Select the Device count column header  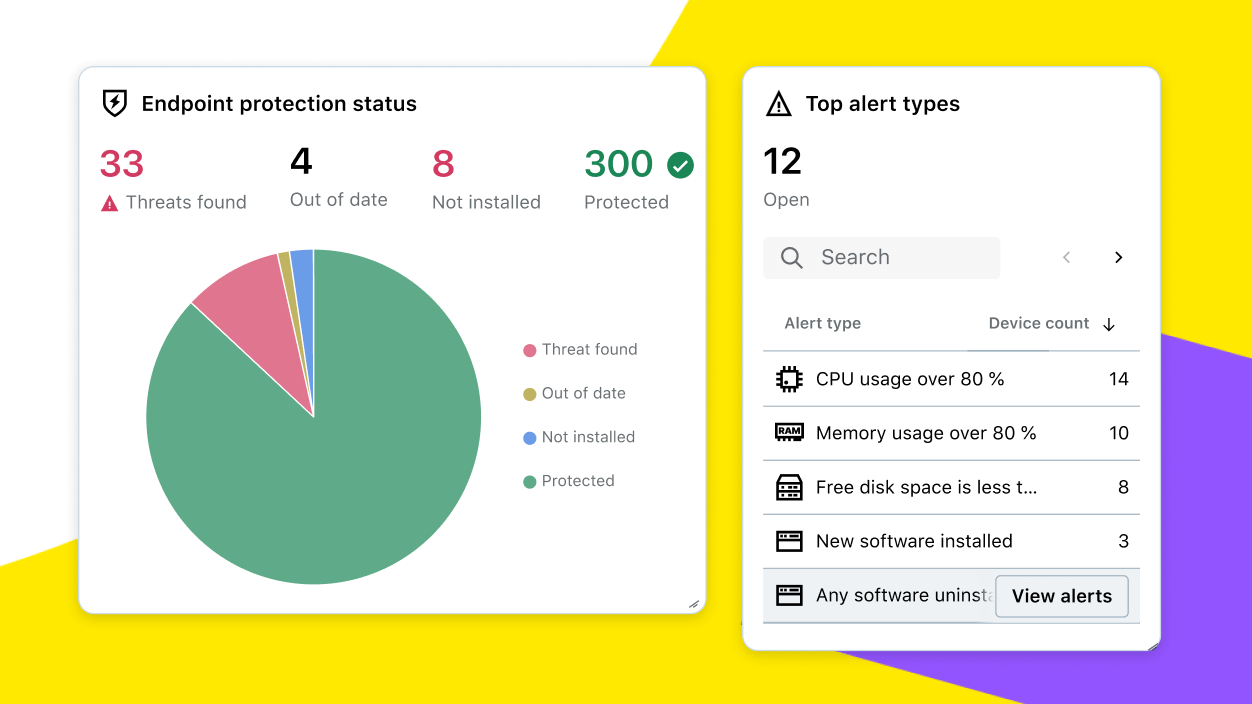tap(1040, 323)
